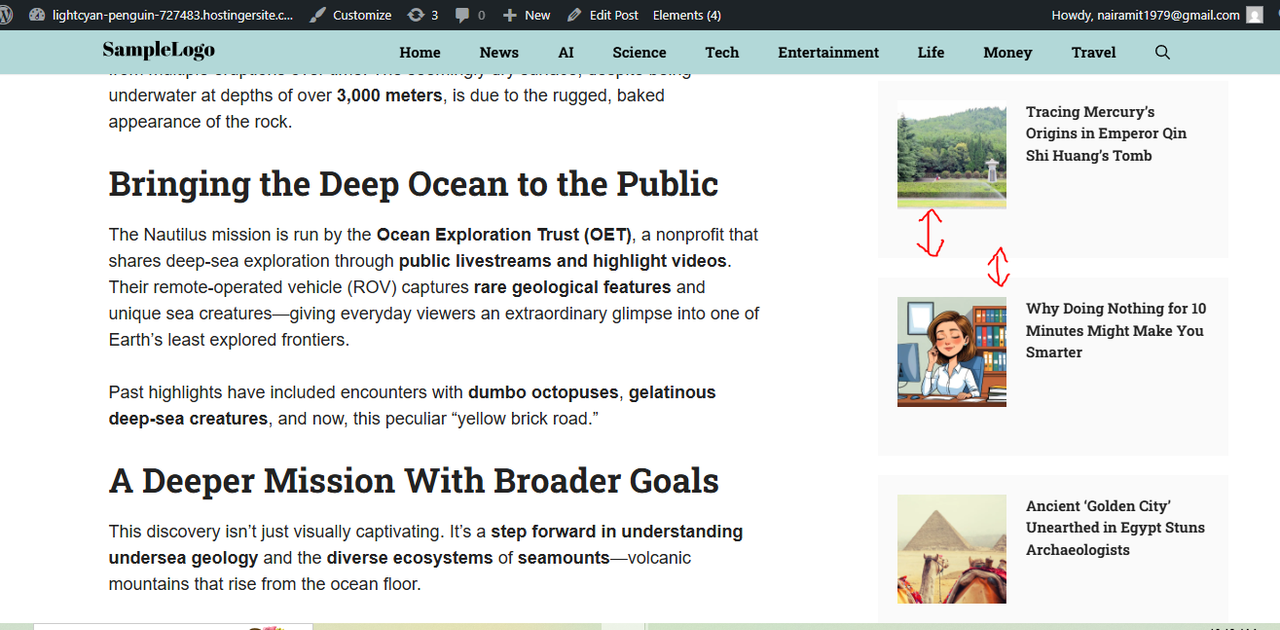The image size is (1280, 630).
Task: Open Elements (4) in admin bar
Action: 687,15
